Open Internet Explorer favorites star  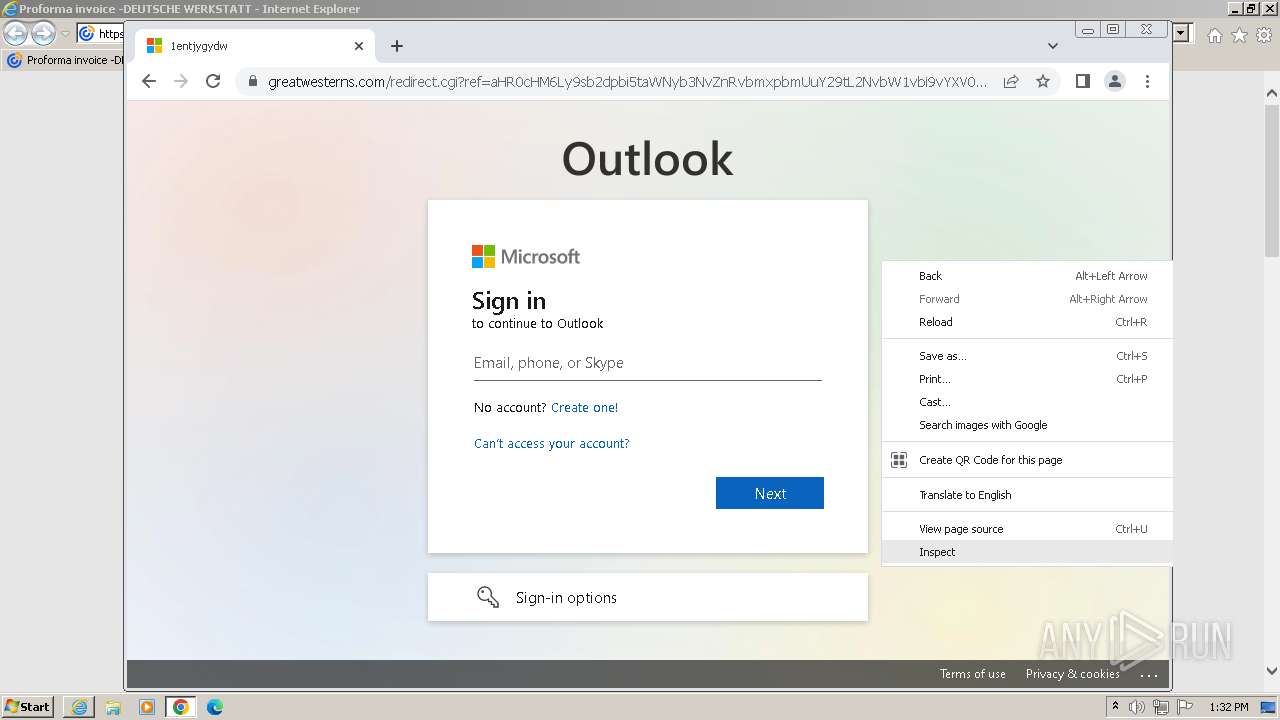coord(1239,35)
